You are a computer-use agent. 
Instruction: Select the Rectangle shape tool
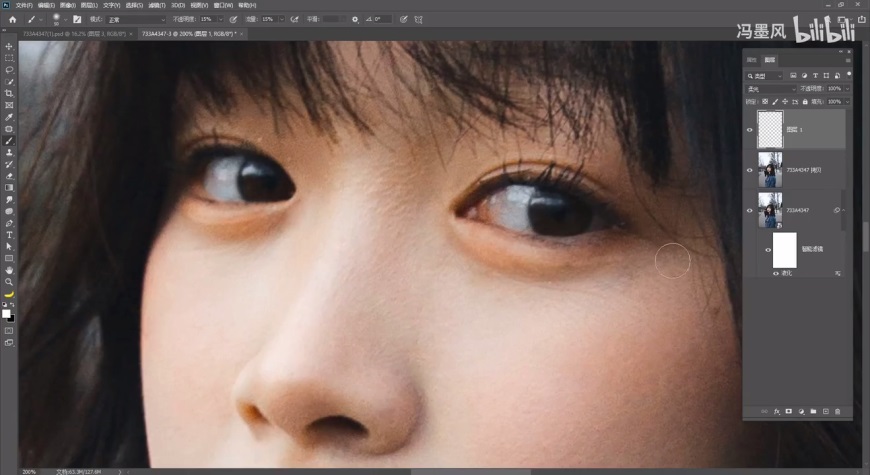(x=9, y=258)
